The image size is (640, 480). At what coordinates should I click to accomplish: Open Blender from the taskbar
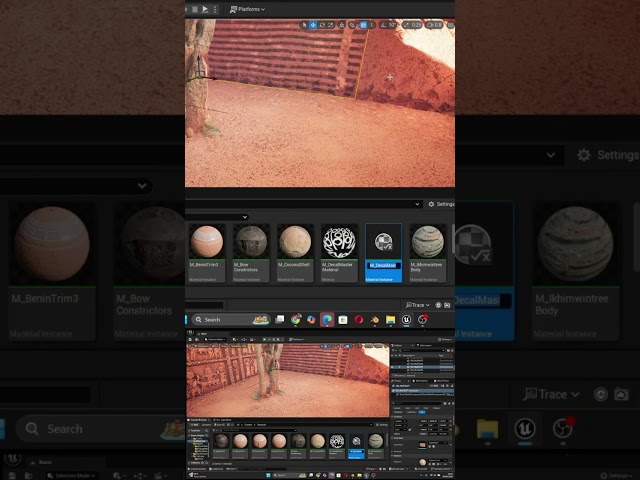pos(375,320)
